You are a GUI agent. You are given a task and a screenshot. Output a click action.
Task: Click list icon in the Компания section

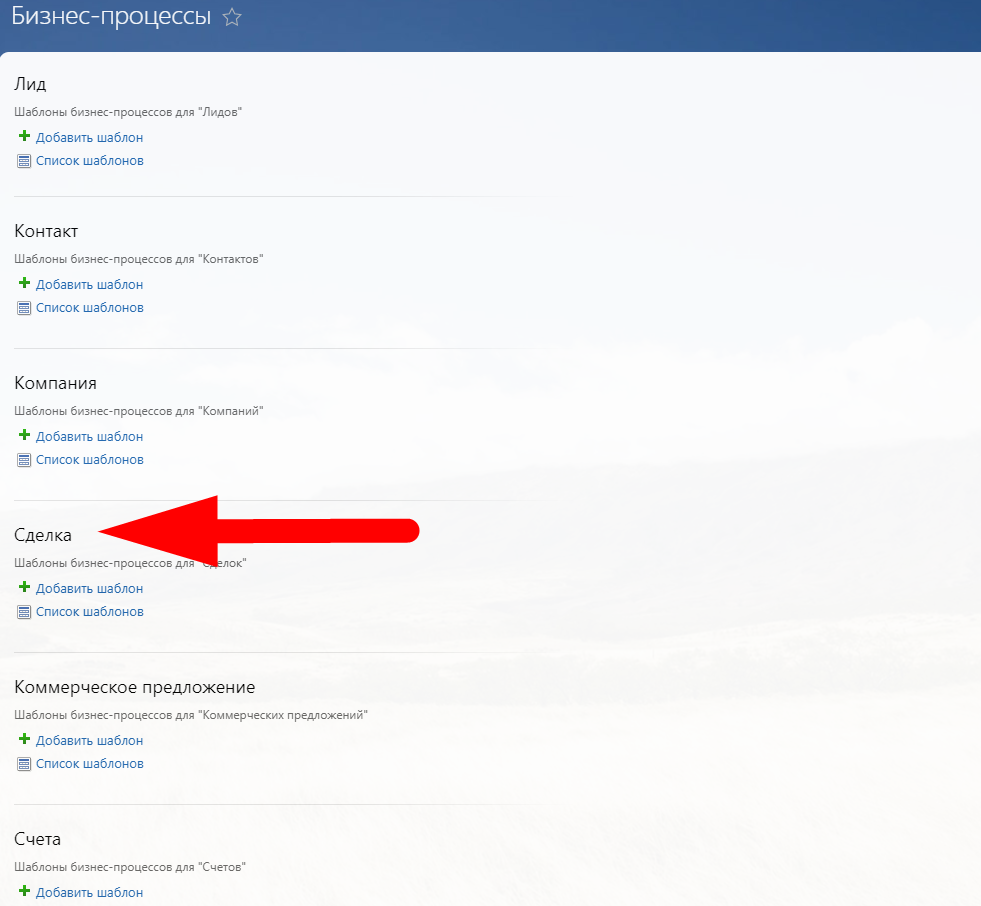[x=24, y=460]
